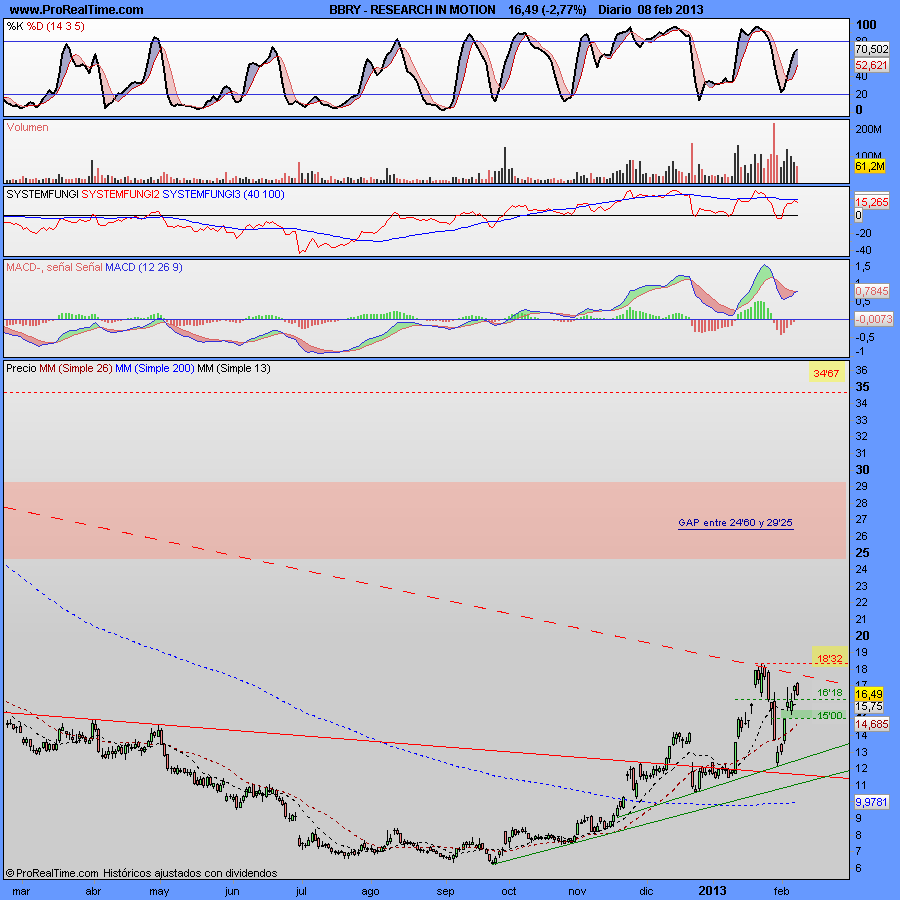The width and height of the screenshot is (900, 900).
Task: Click the 70,502 stochastic value tag
Action: coord(871,49)
